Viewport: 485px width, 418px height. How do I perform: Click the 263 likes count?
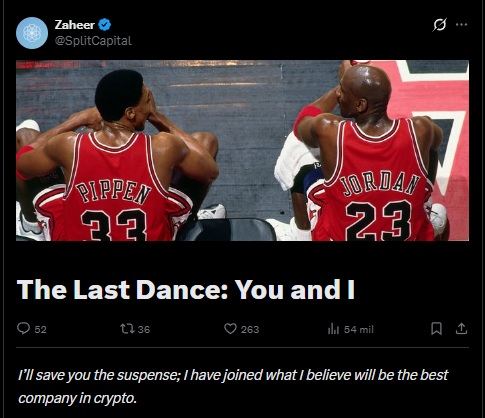pos(250,330)
